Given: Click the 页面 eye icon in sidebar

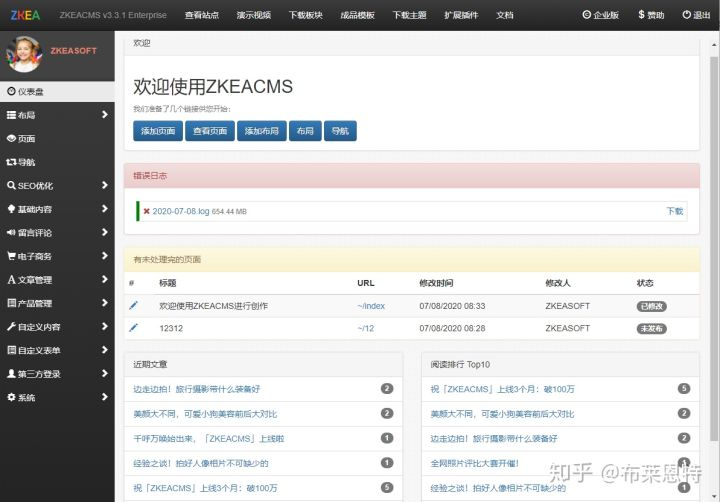Looking at the screenshot, I should pos(11,138).
